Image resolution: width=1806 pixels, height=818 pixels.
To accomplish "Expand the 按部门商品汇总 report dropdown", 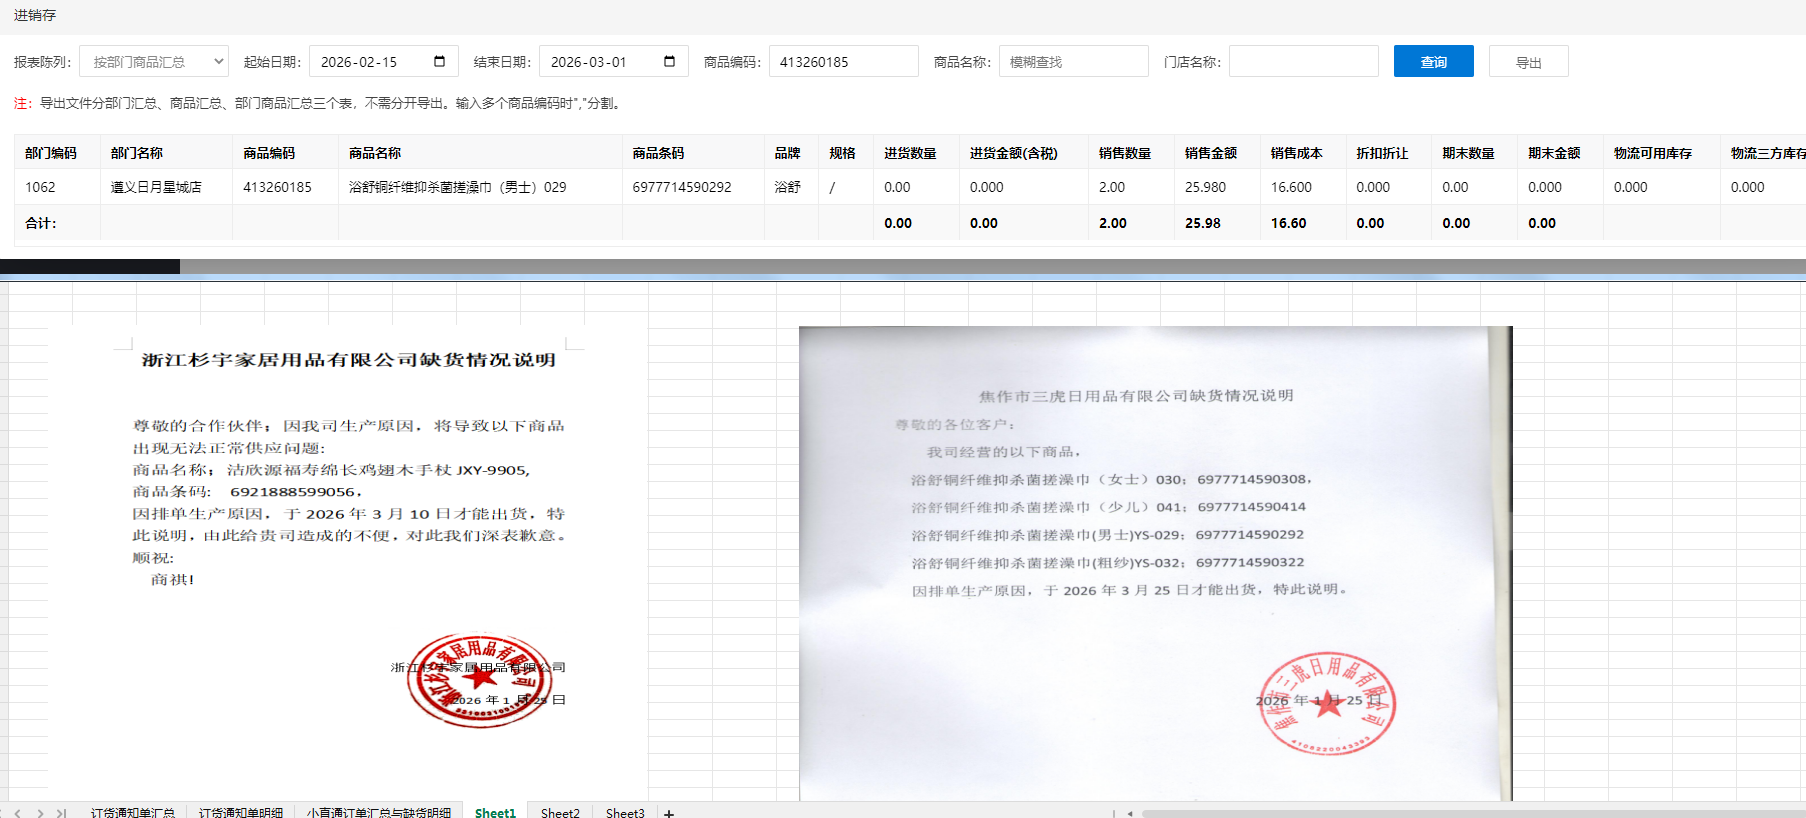I will tap(154, 62).
